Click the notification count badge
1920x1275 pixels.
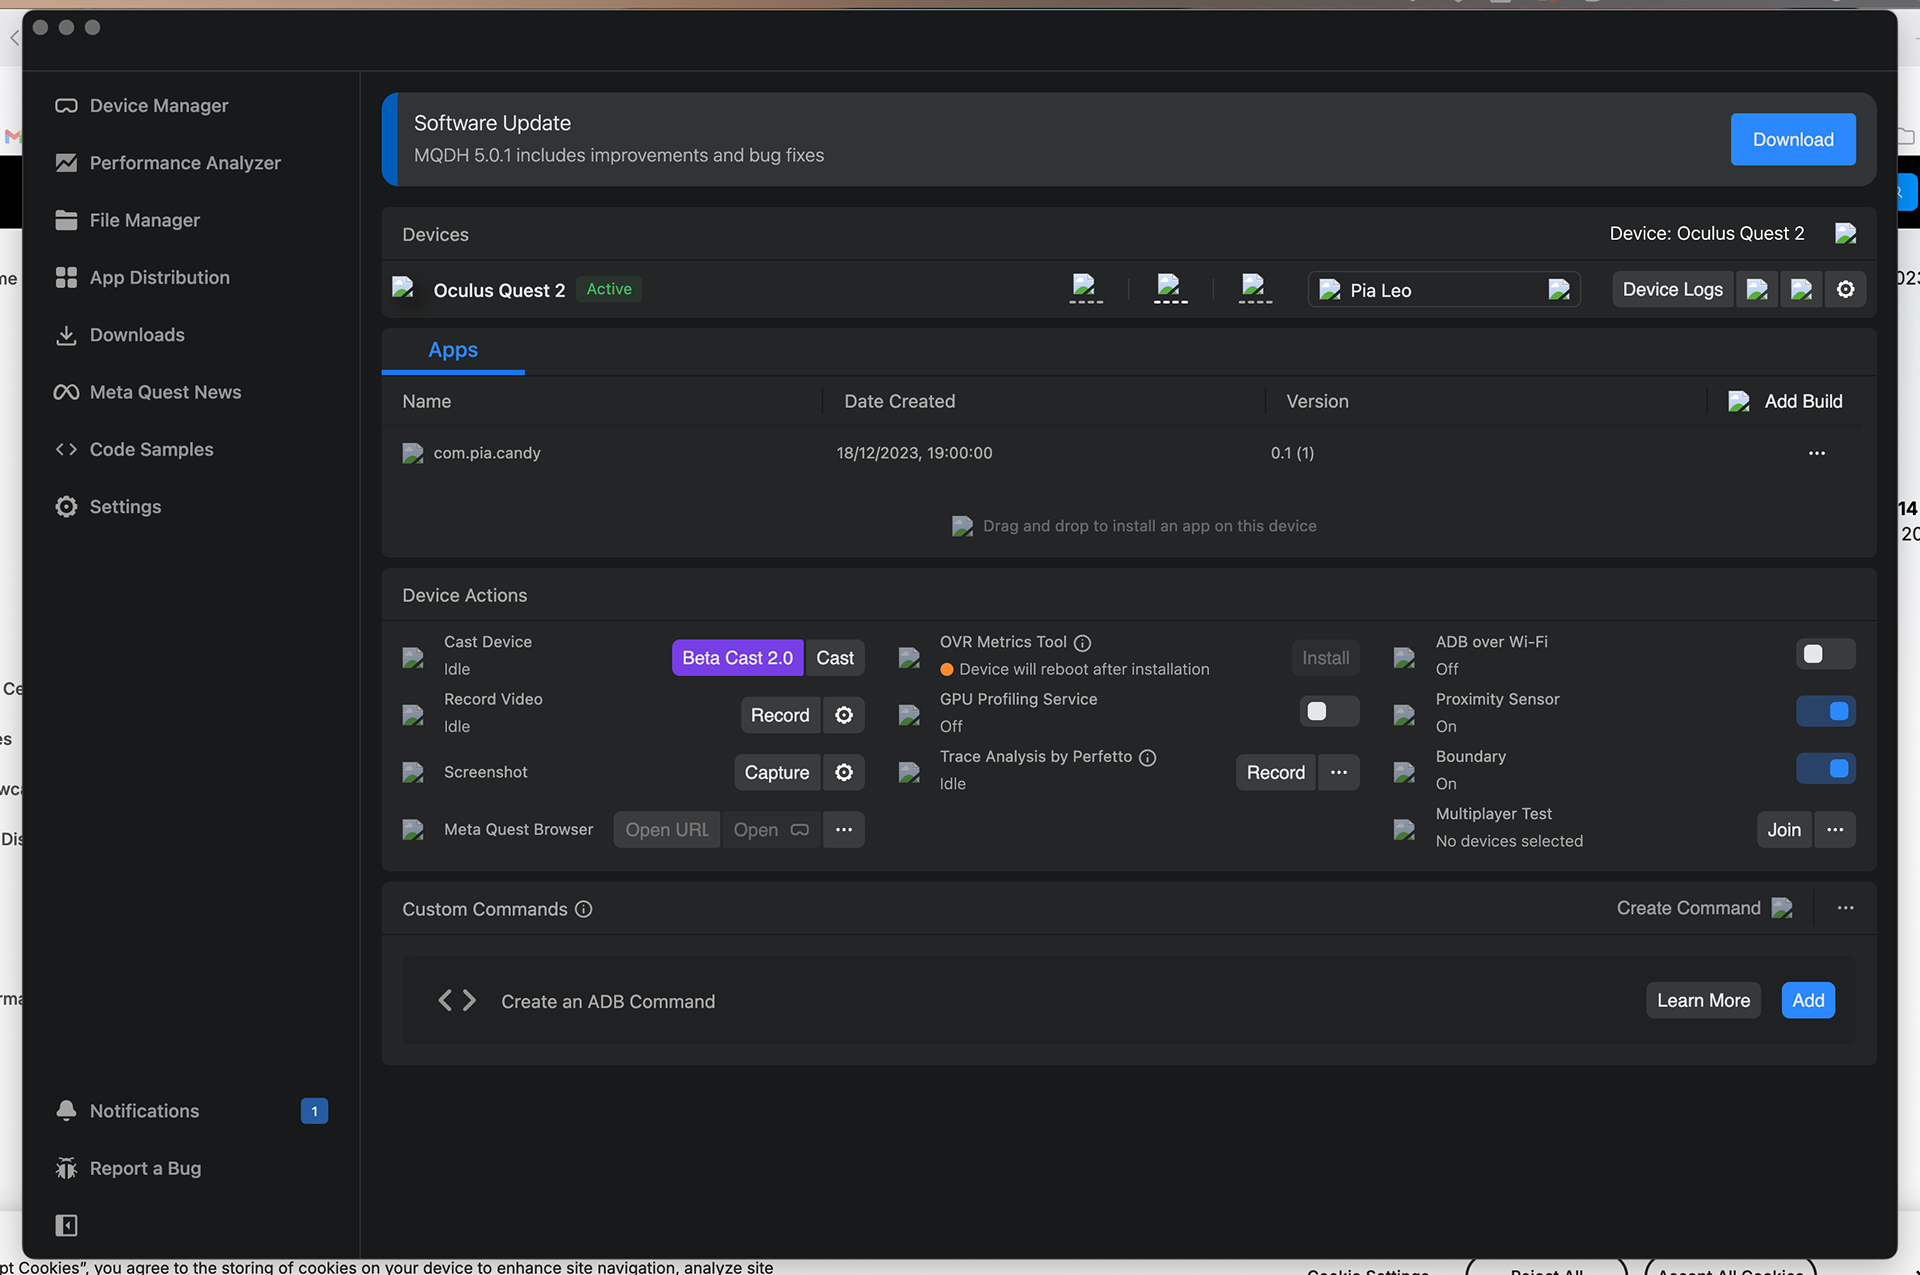coord(314,1111)
